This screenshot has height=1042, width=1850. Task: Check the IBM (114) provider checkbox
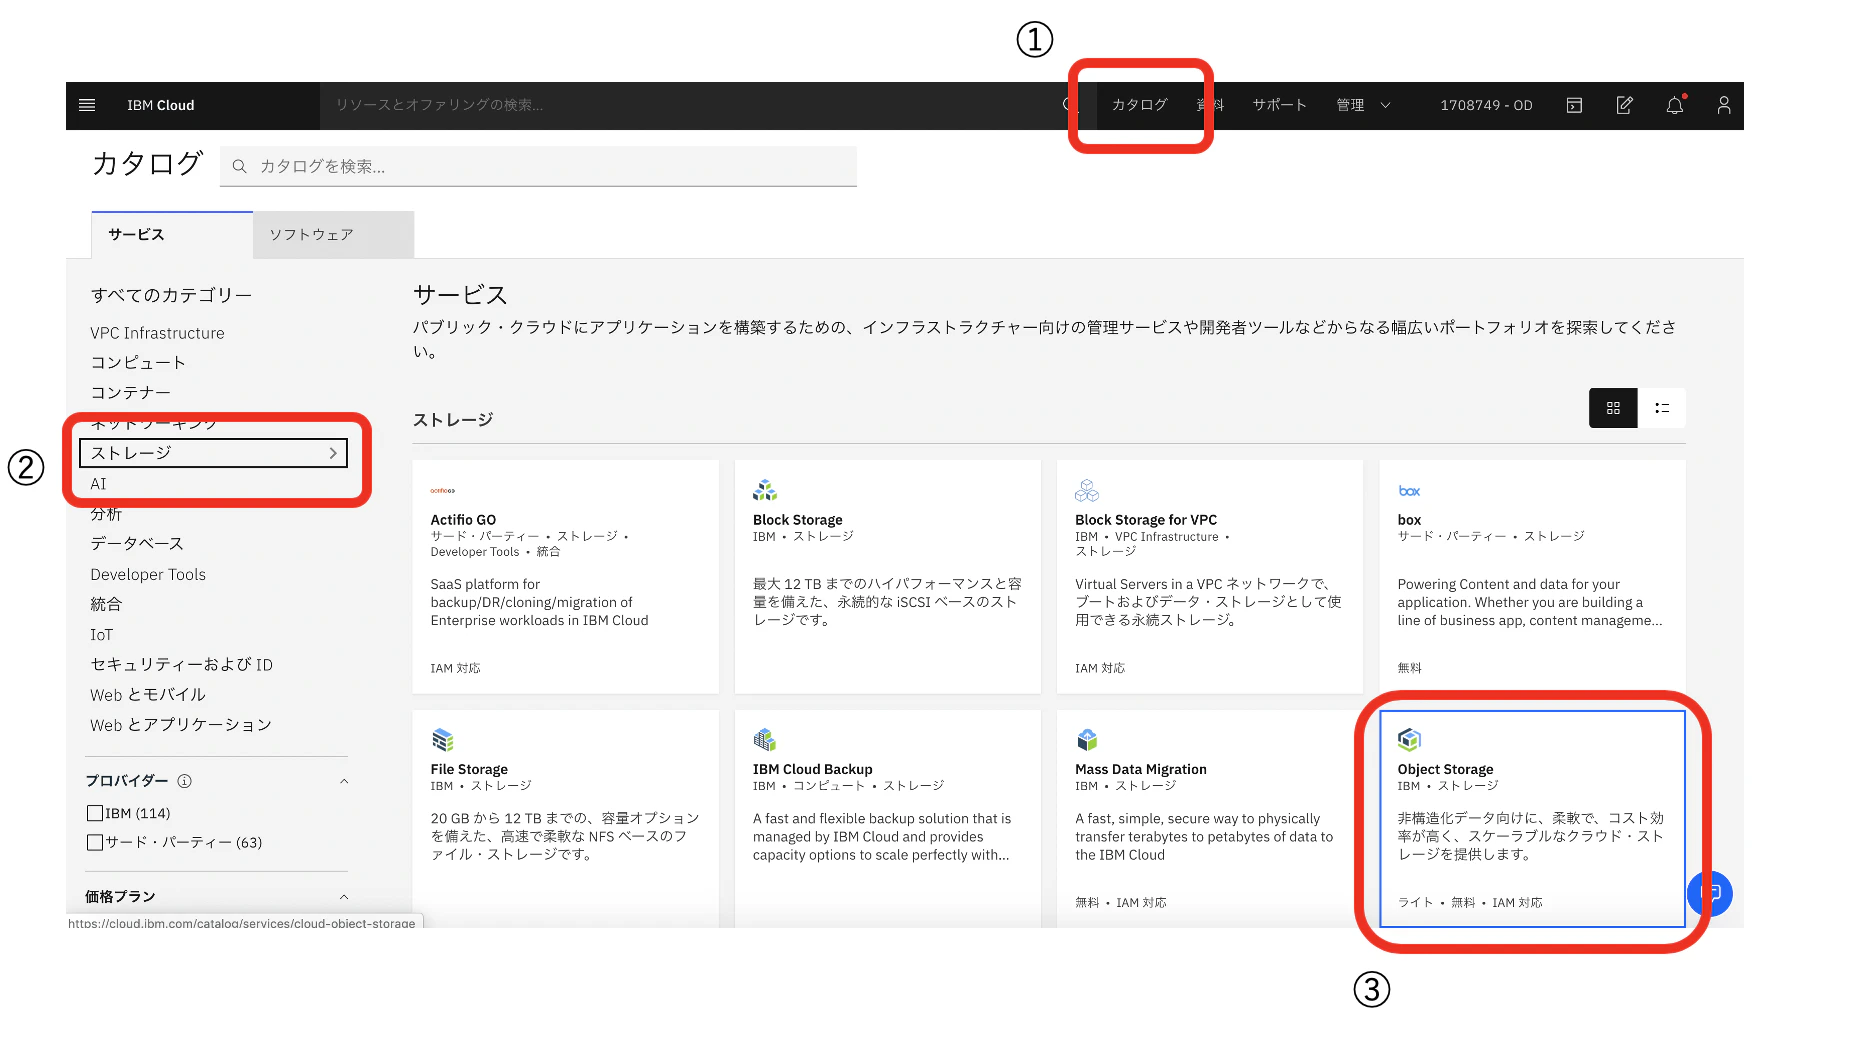click(x=95, y=813)
